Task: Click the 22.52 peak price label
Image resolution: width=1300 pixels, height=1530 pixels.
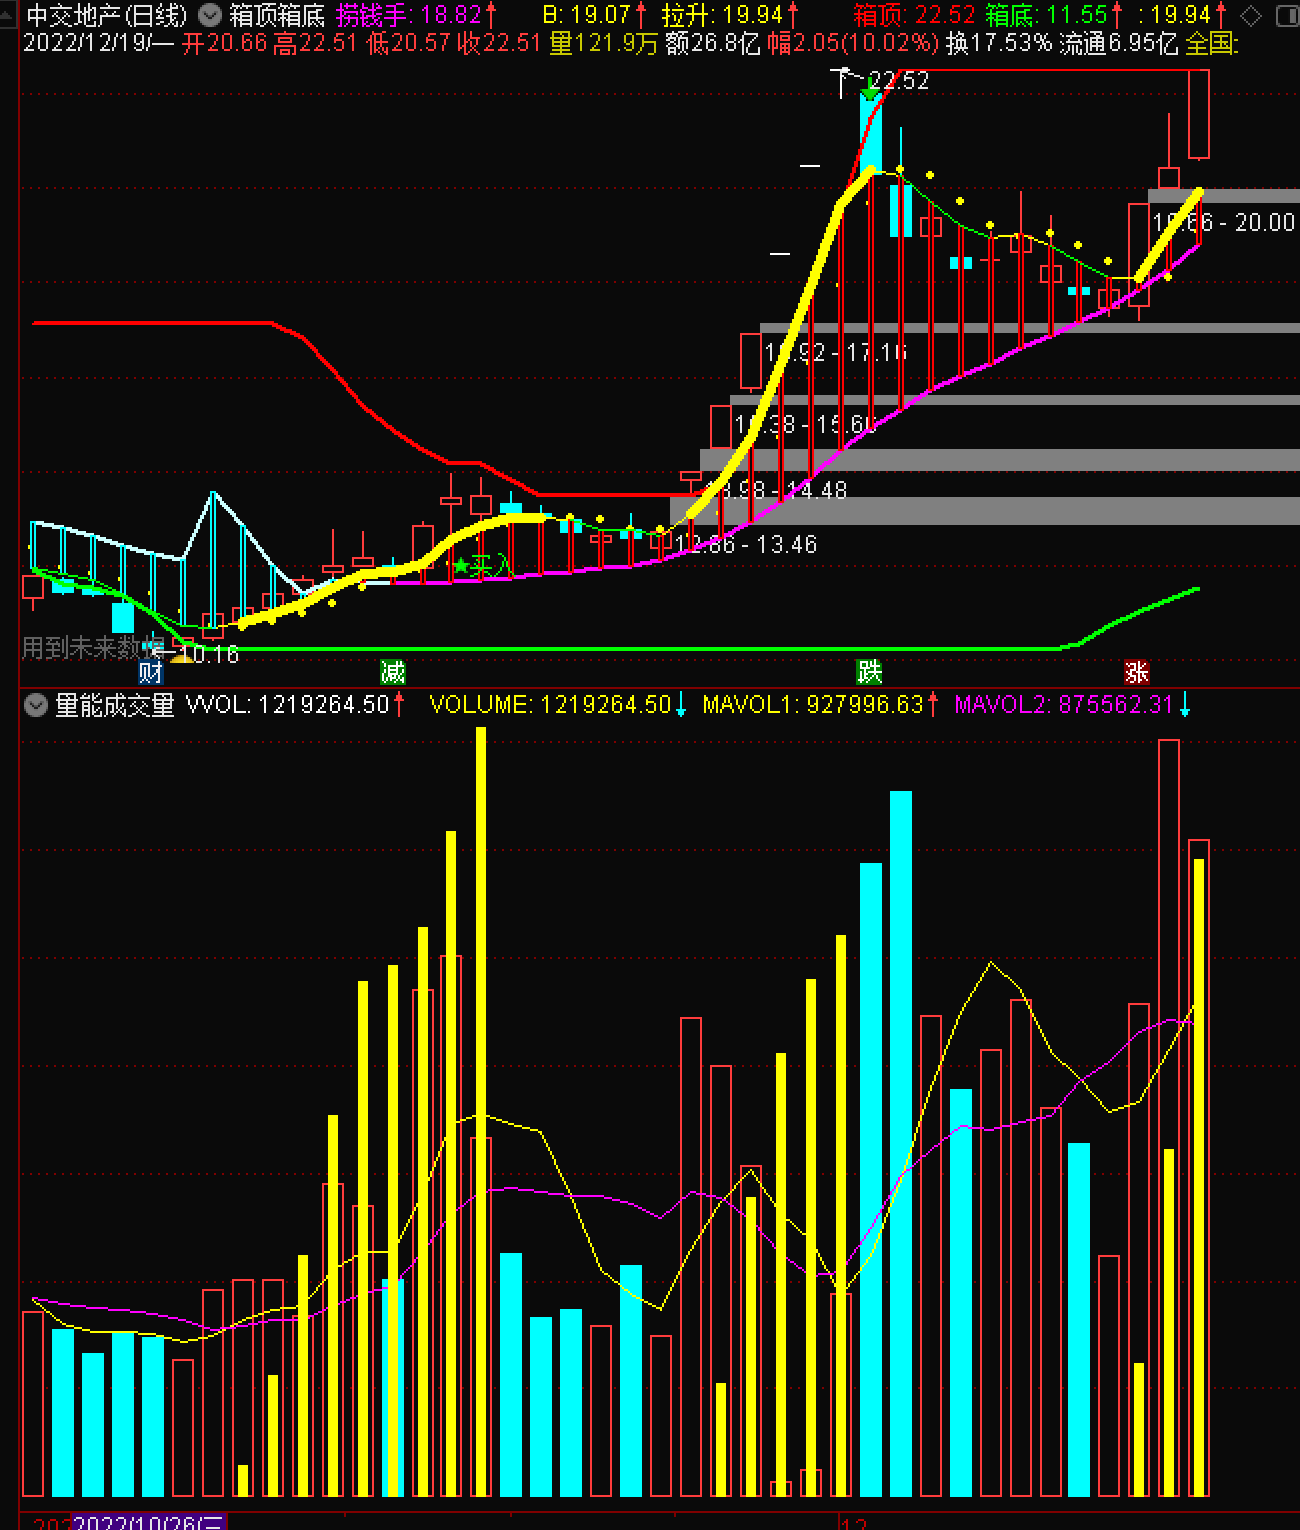Action: pyautogui.click(x=898, y=81)
